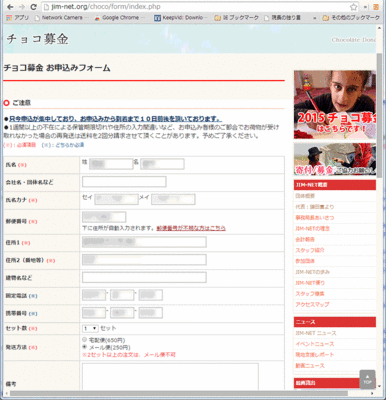Open the アクセスマップ sidebar link
The width and height of the screenshot is (386, 400).
(312, 304)
